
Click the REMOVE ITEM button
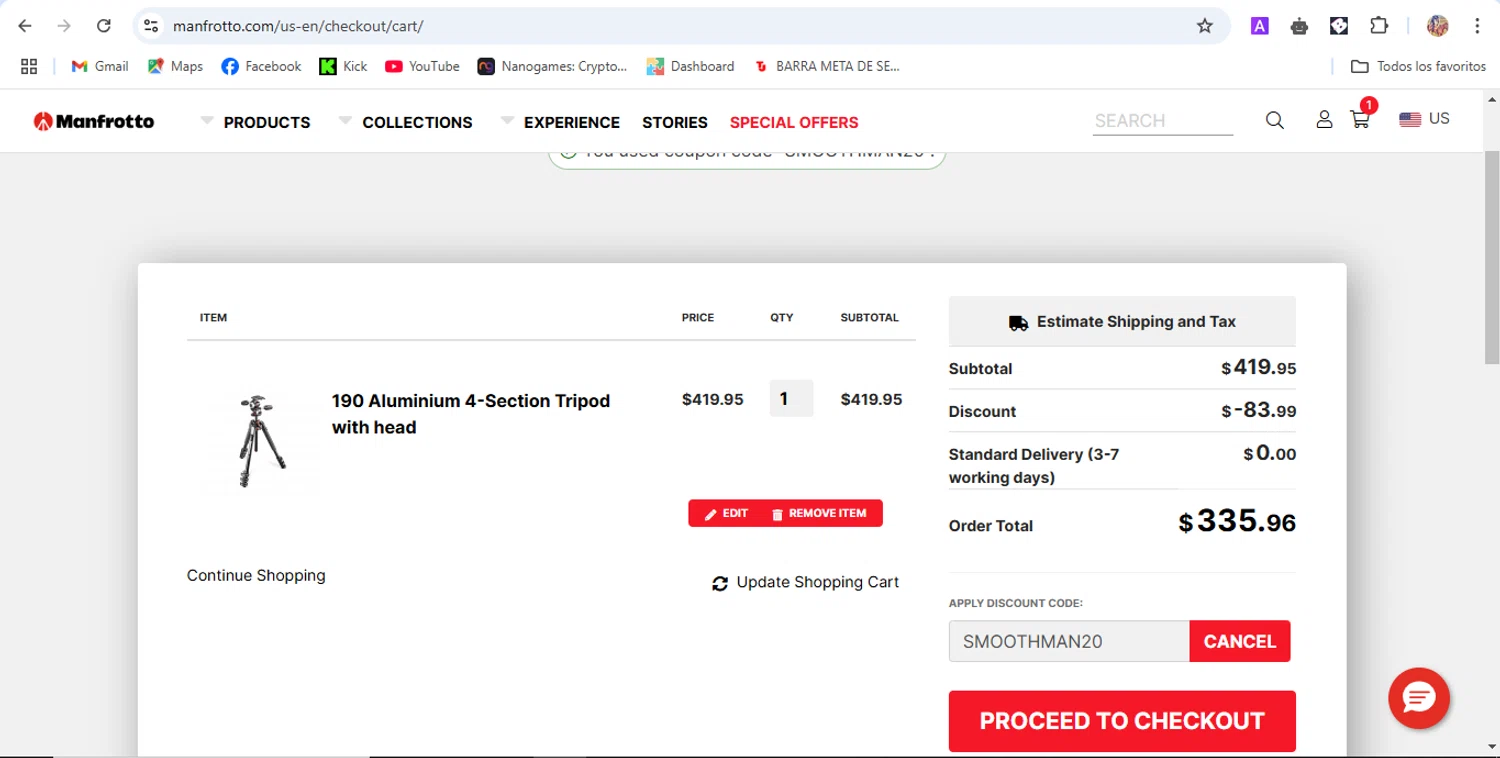pyautogui.click(x=819, y=513)
